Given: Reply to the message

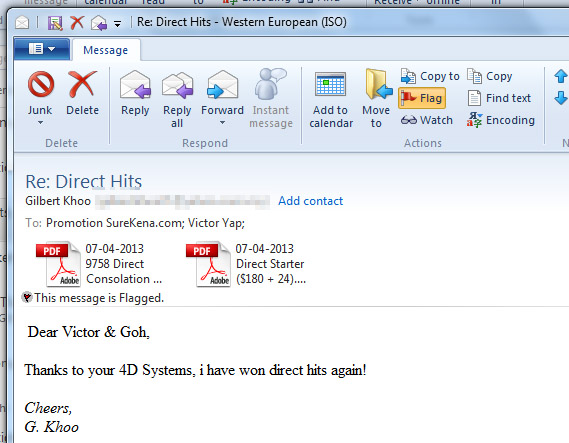Looking at the screenshot, I should pyautogui.click(x=135, y=93).
